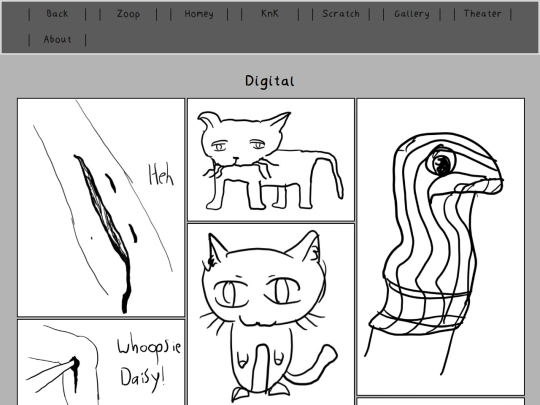Viewport: 540px width, 405px height.
Task: Open the KnK section
Action: coord(270,14)
